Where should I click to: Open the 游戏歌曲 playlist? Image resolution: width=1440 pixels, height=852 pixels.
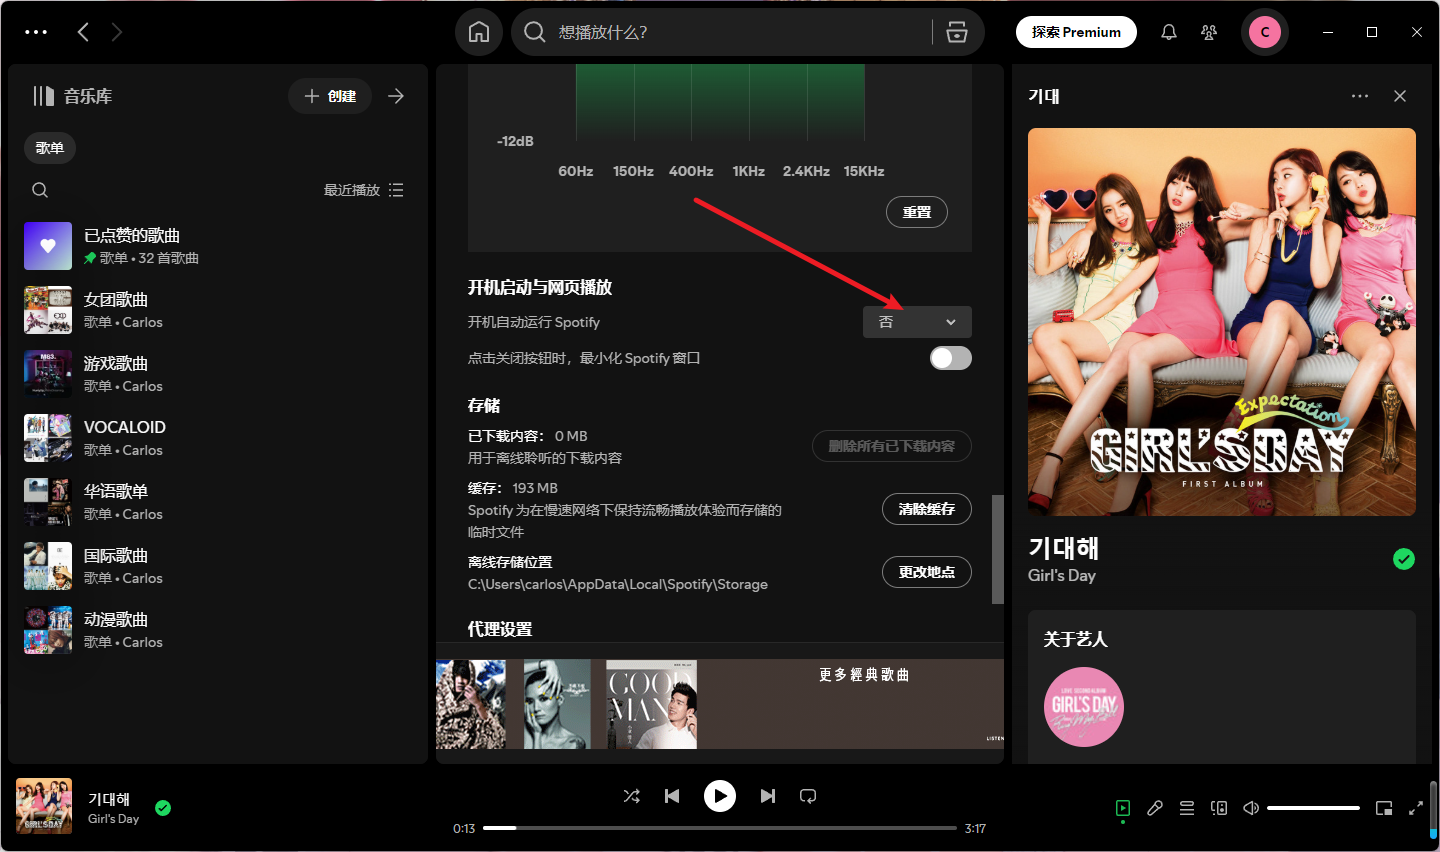(x=218, y=374)
